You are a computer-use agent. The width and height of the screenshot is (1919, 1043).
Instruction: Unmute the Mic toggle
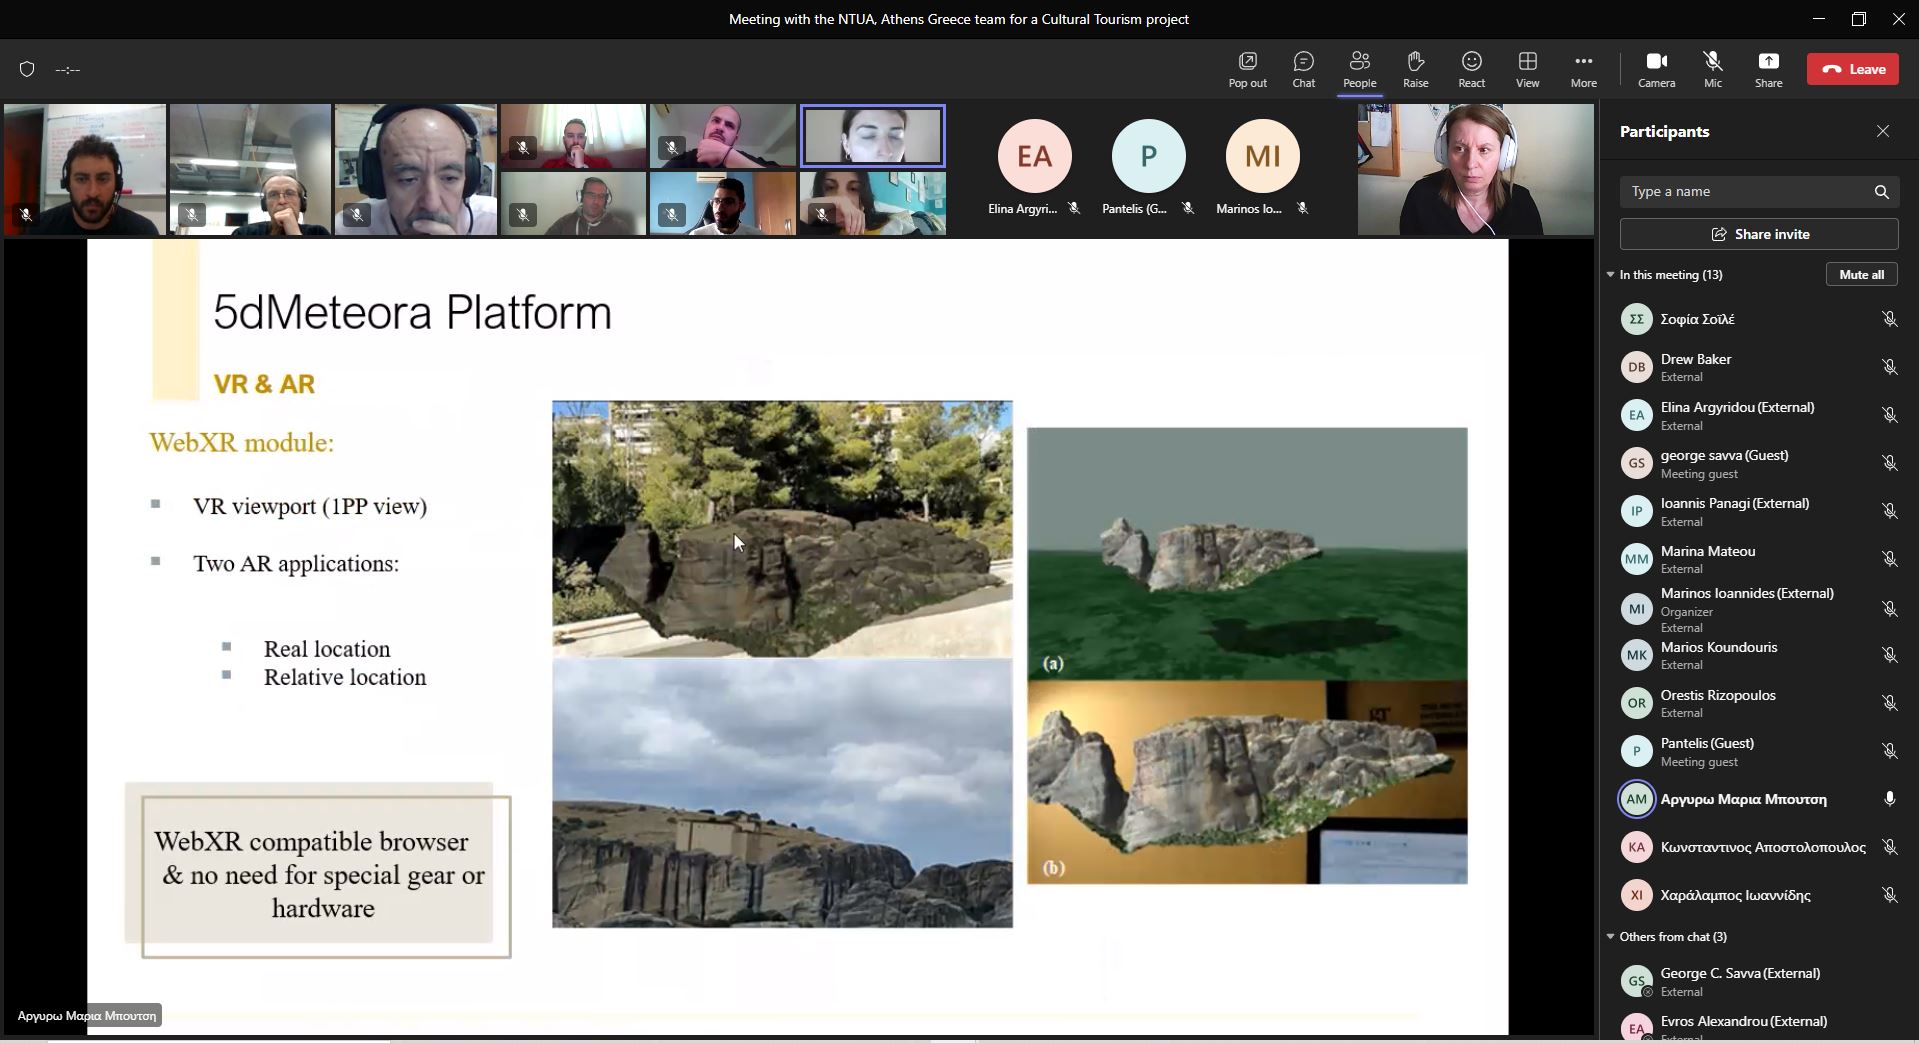coord(1712,69)
